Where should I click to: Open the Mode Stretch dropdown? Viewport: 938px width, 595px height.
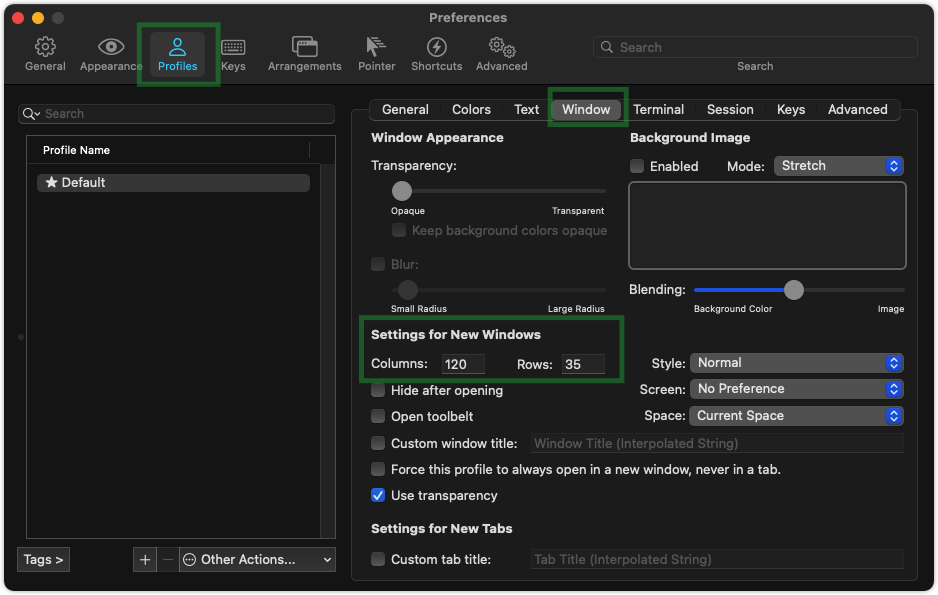(839, 166)
